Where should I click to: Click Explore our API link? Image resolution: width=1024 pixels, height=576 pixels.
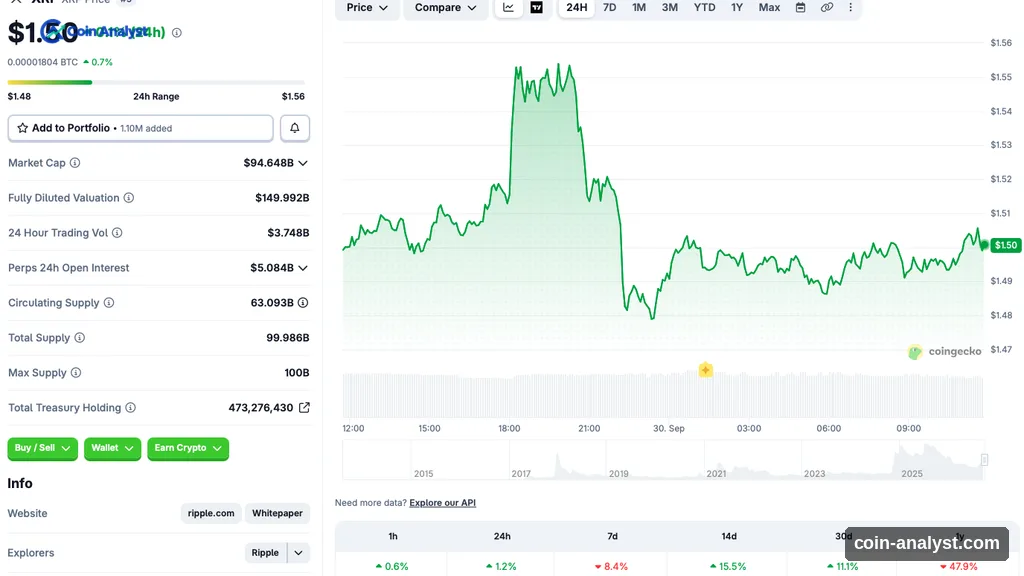tap(442, 503)
